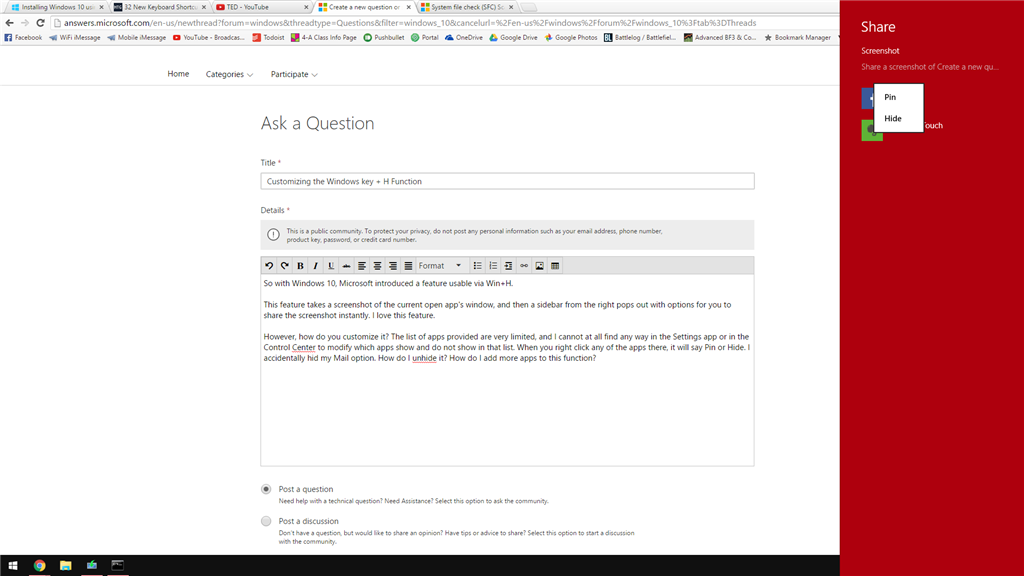Open the Pushbullet bookmark
1024x576 pixels.
(x=384, y=38)
